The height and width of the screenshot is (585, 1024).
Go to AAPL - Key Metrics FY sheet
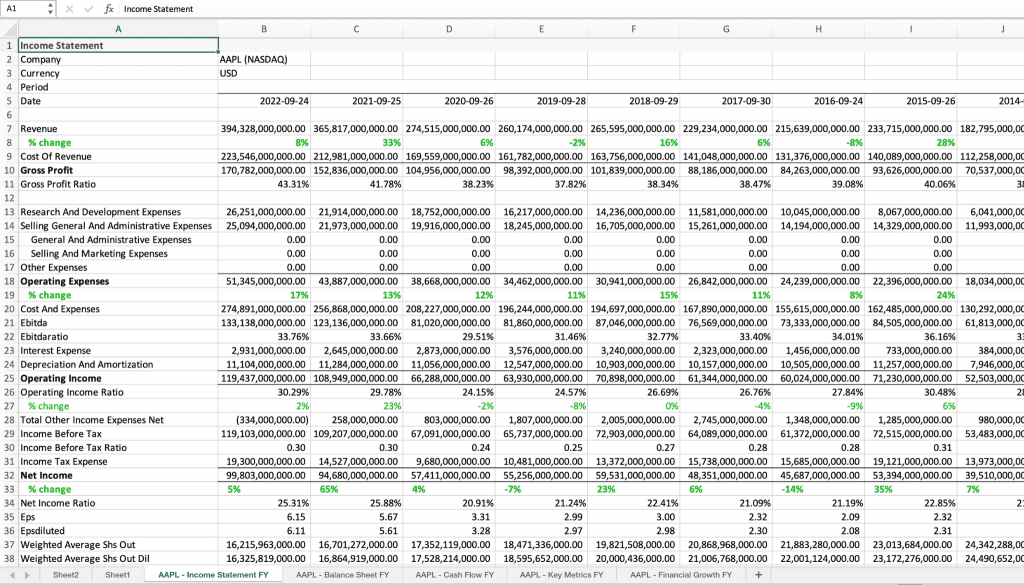561,575
